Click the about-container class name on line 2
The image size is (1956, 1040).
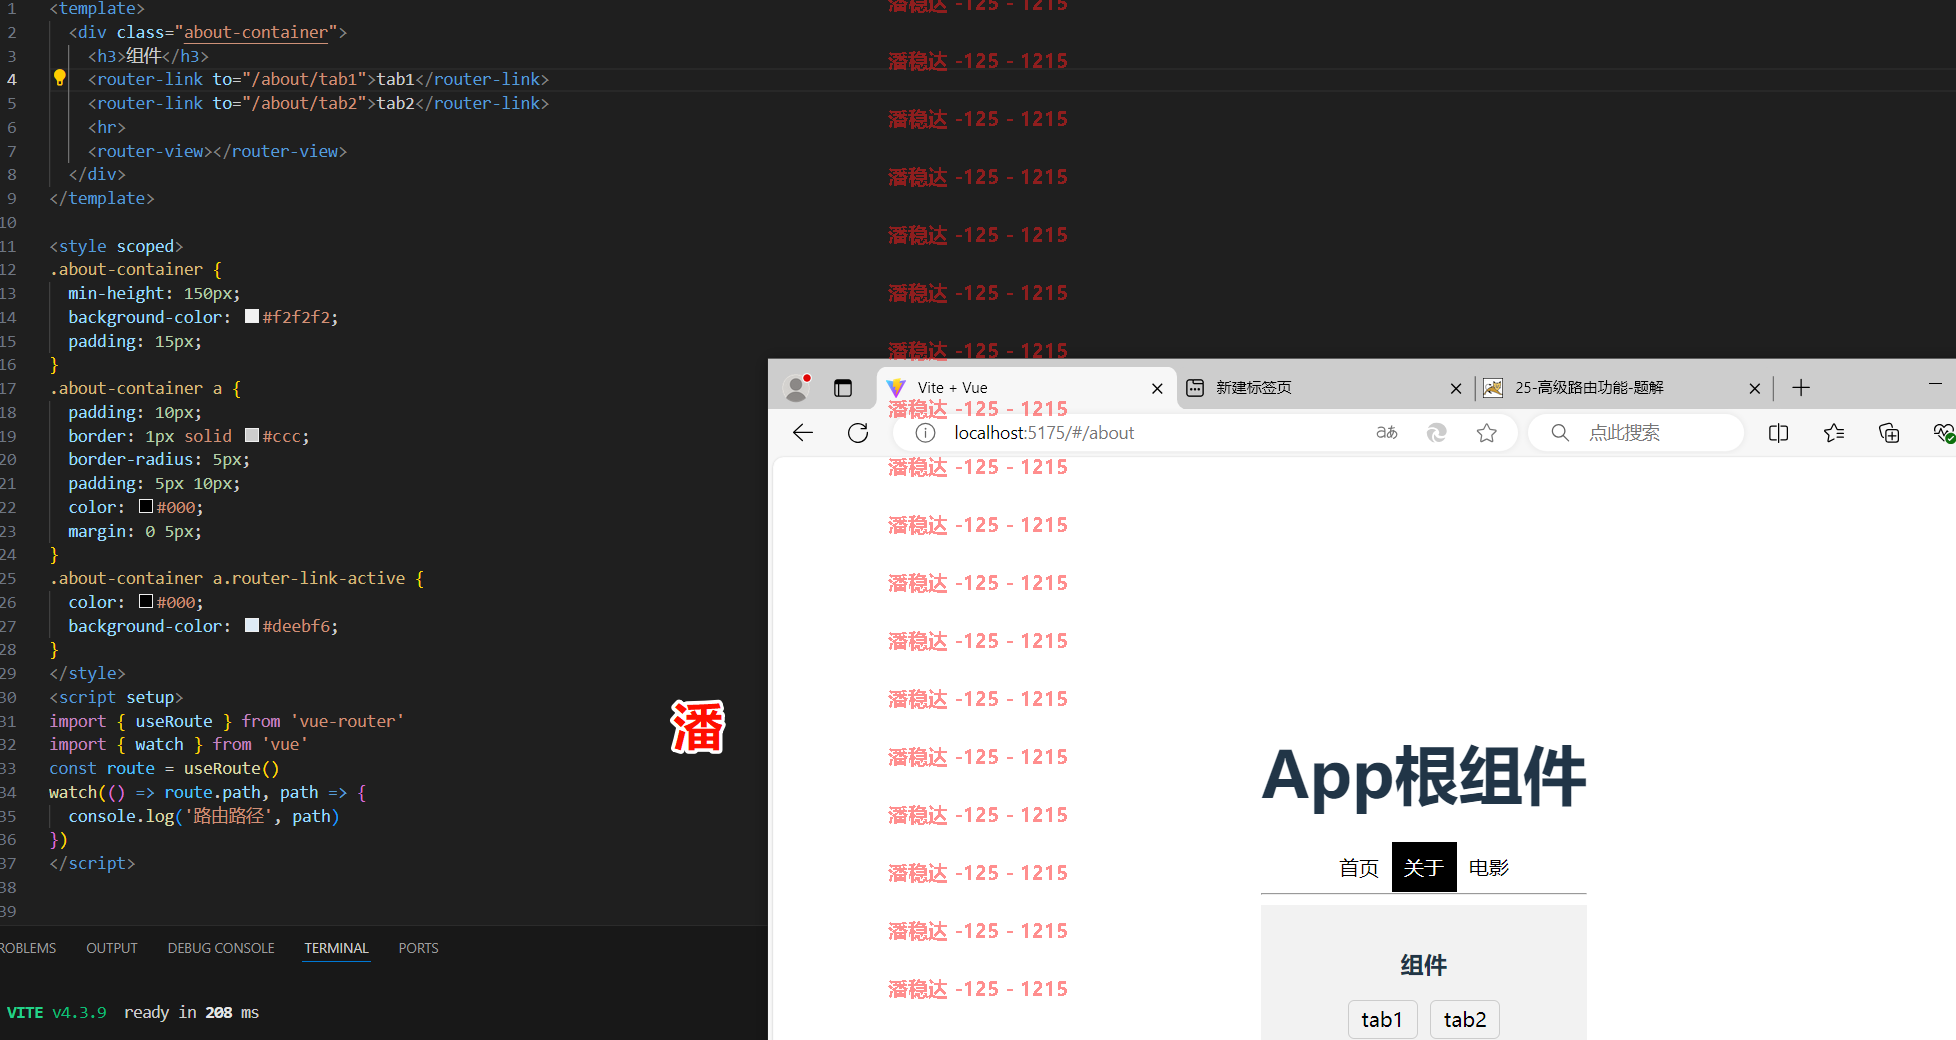(x=256, y=32)
